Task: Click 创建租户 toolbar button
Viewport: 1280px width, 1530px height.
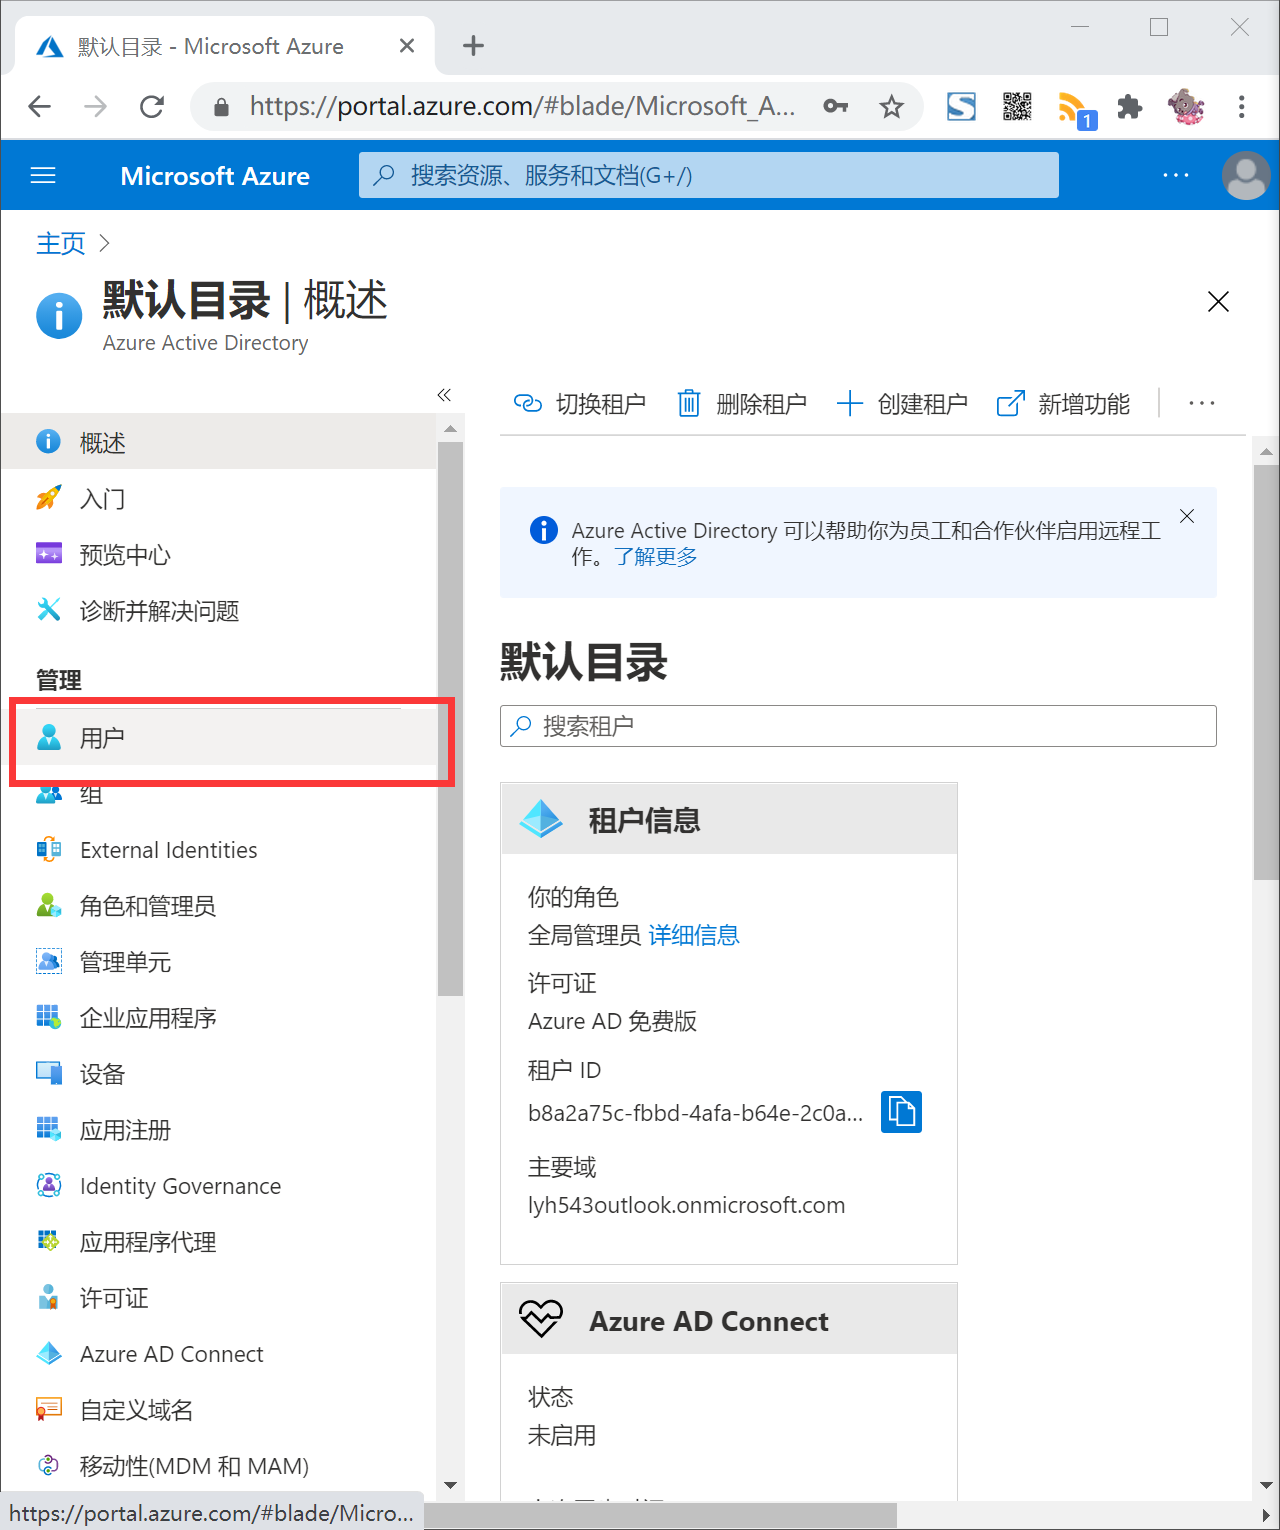Action: pyautogui.click(x=902, y=404)
